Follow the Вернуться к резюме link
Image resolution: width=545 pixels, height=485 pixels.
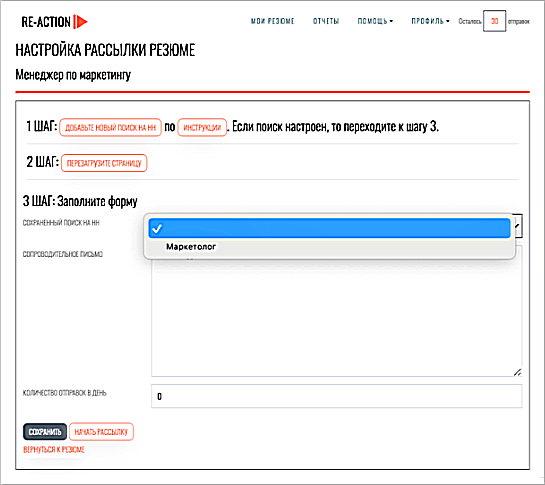(54, 450)
